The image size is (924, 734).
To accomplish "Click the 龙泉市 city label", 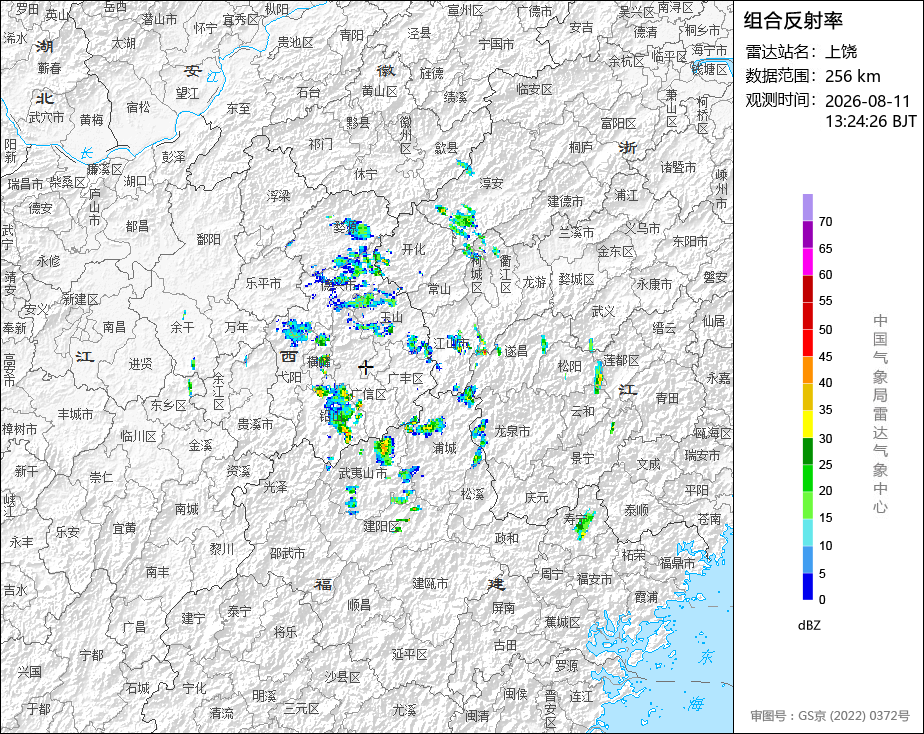I will click(x=512, y=431).
